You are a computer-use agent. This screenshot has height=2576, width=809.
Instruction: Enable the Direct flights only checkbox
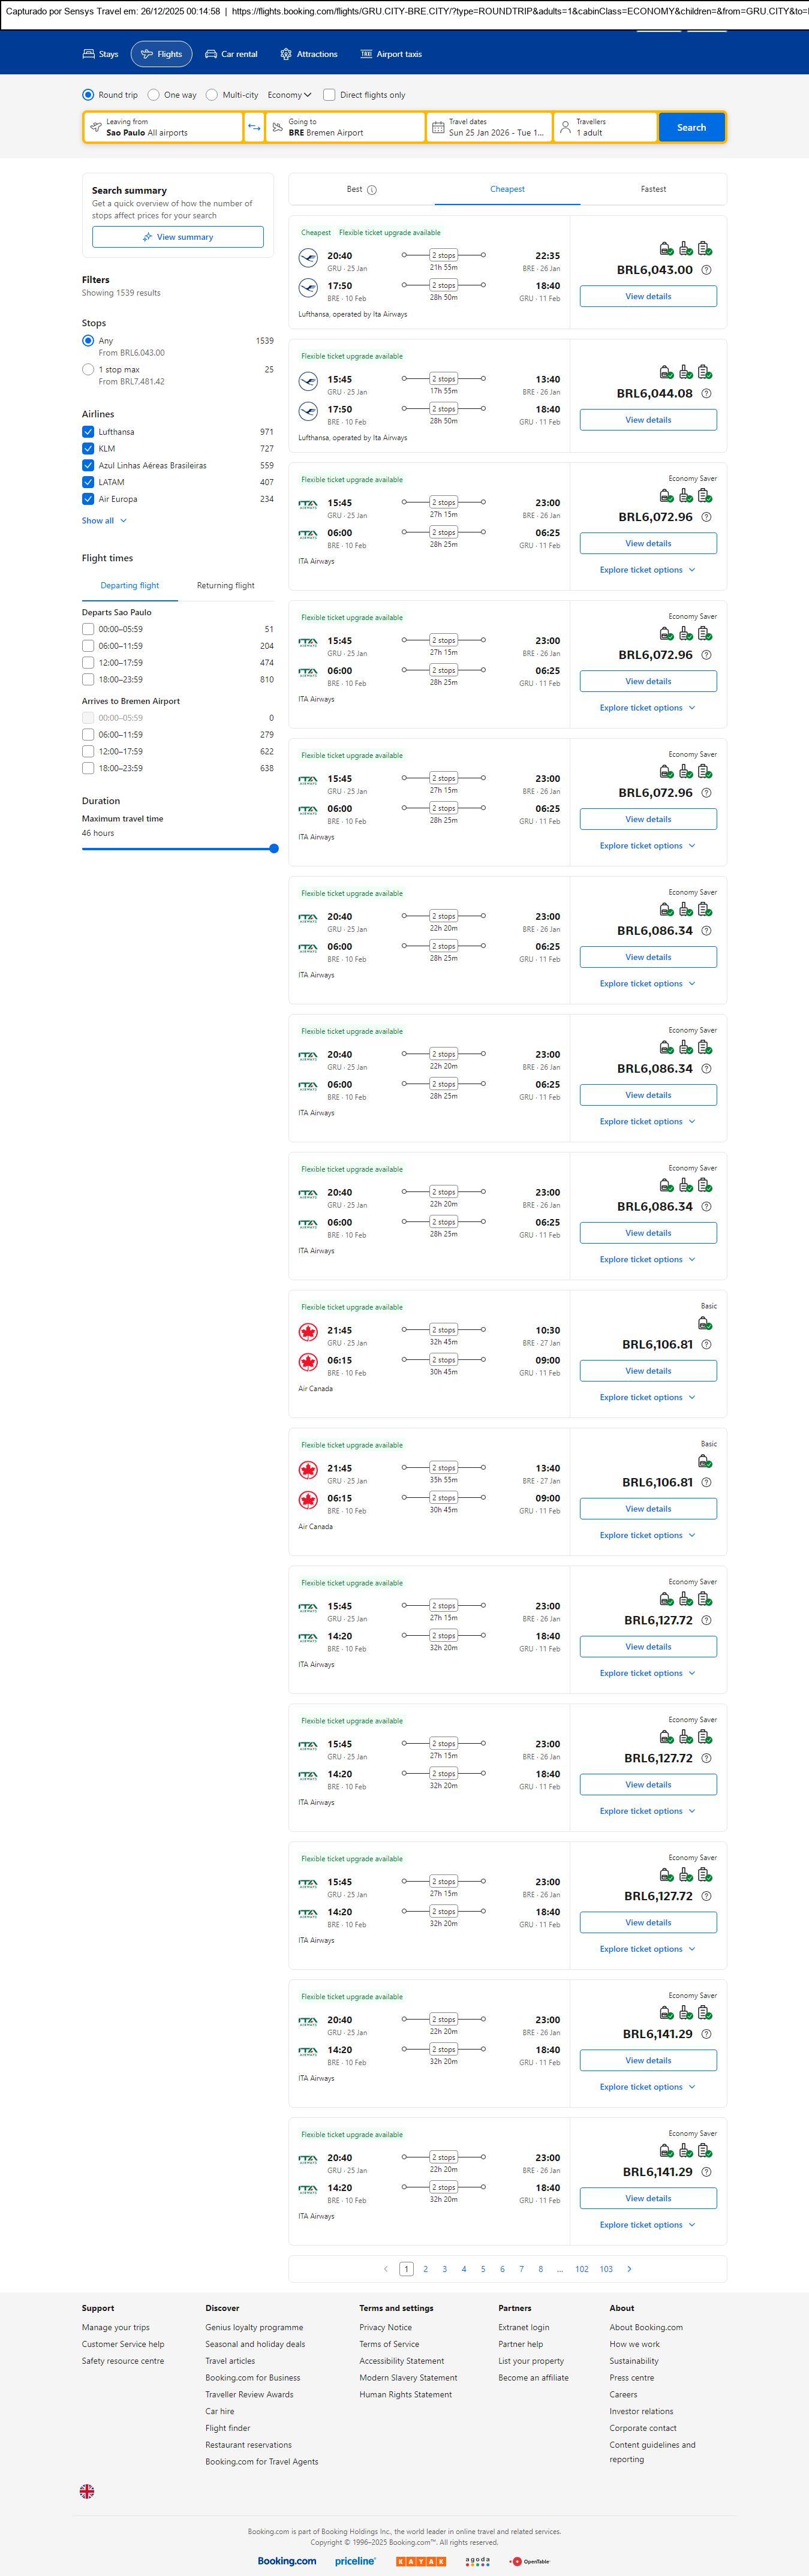click(x=329, y=95)
